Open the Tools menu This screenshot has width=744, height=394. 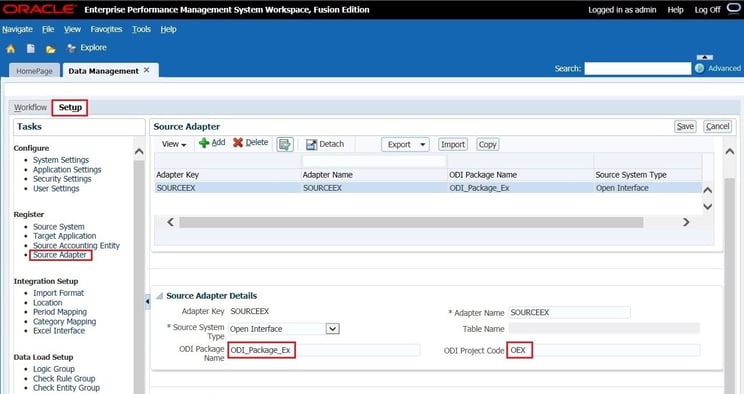(141, 29)
